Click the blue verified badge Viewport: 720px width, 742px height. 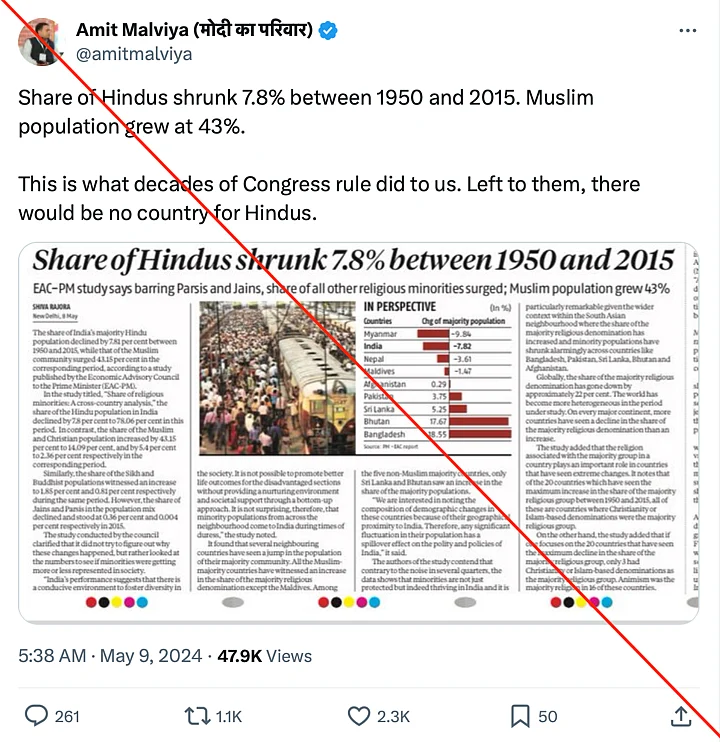point(328,31)
